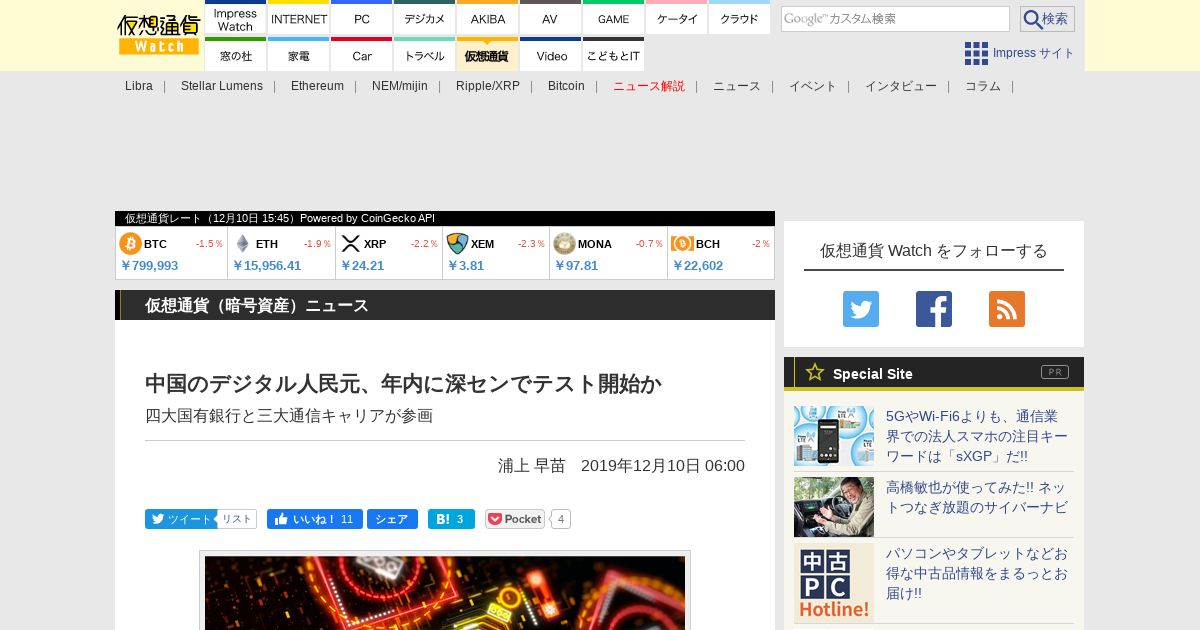Click author name 浦上 早苗
Screen dimensions: 1200x630
click(x=532, y=466)
